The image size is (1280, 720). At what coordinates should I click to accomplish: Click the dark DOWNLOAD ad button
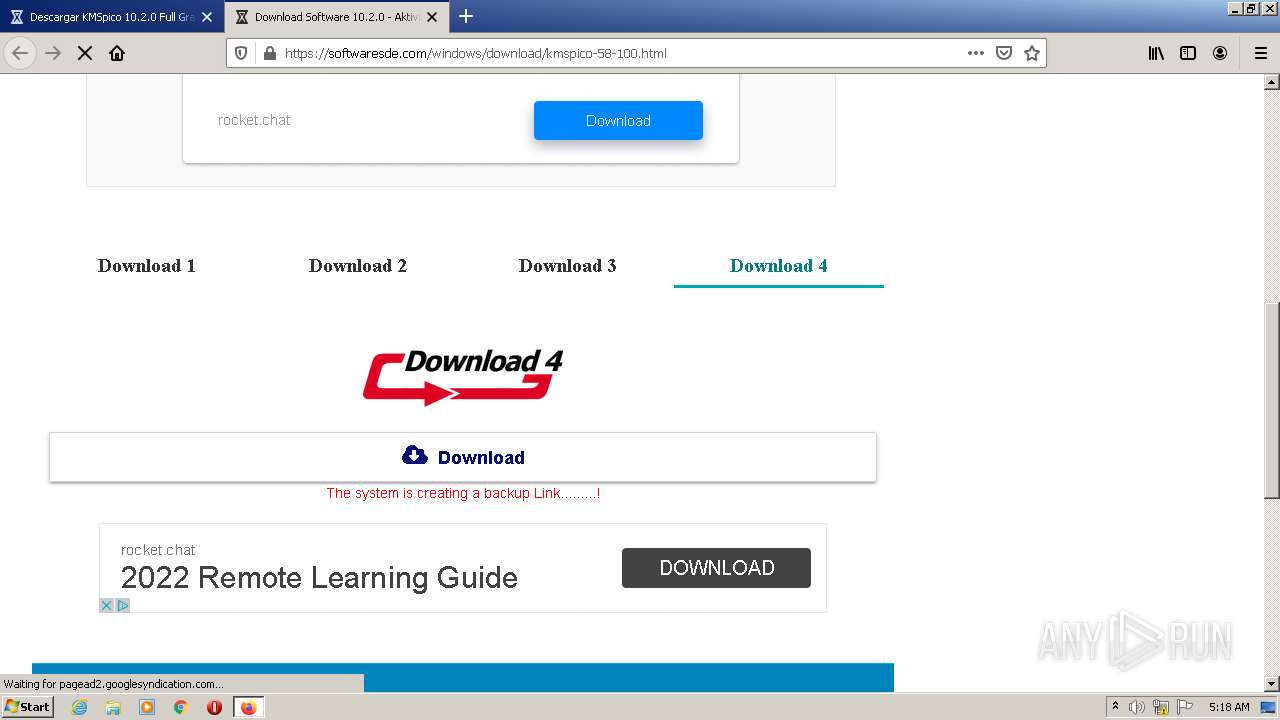pyautogui.click(x=716, y=567)
